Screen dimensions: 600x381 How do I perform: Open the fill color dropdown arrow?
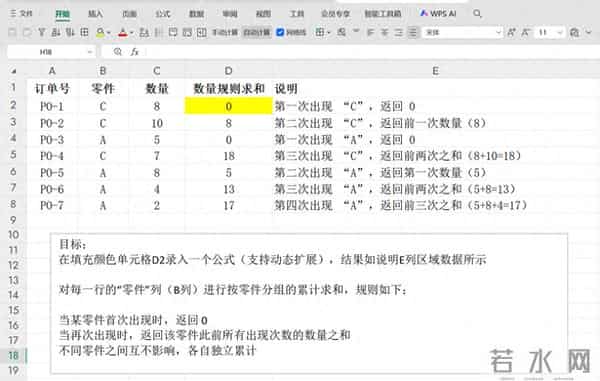click(x=109, y=33)
